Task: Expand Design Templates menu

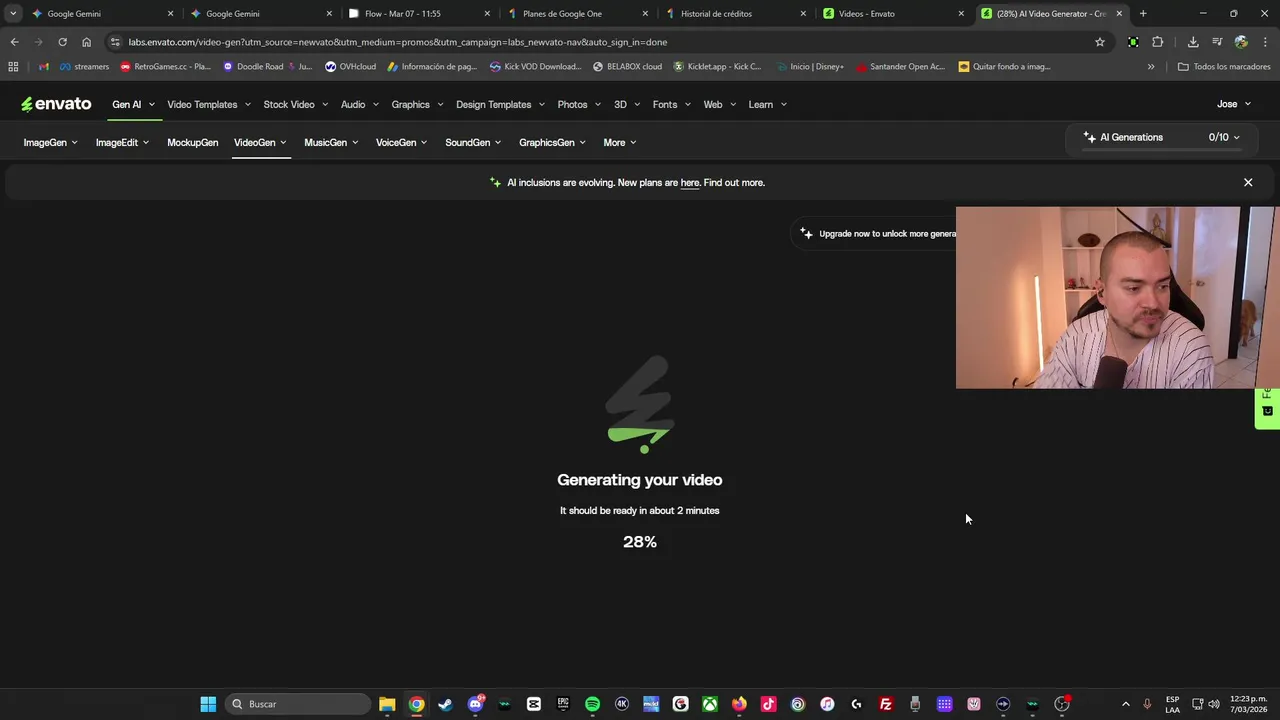Action: 500,104
